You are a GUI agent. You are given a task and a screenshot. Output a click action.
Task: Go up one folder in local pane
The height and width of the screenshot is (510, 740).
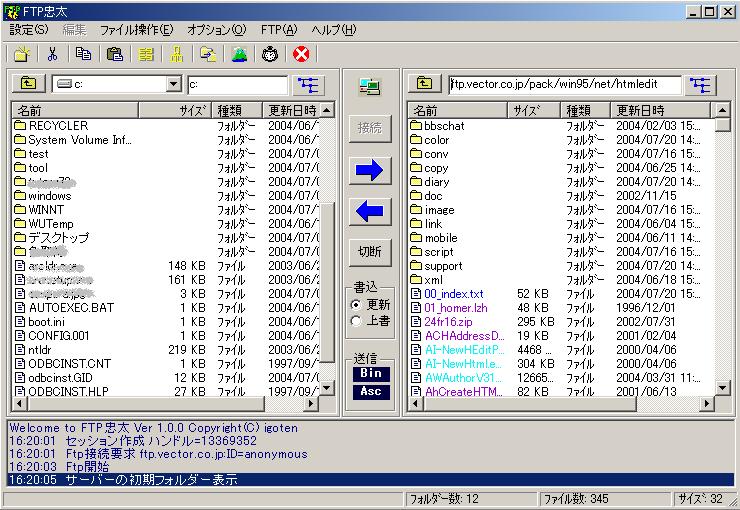click(28, 84)
